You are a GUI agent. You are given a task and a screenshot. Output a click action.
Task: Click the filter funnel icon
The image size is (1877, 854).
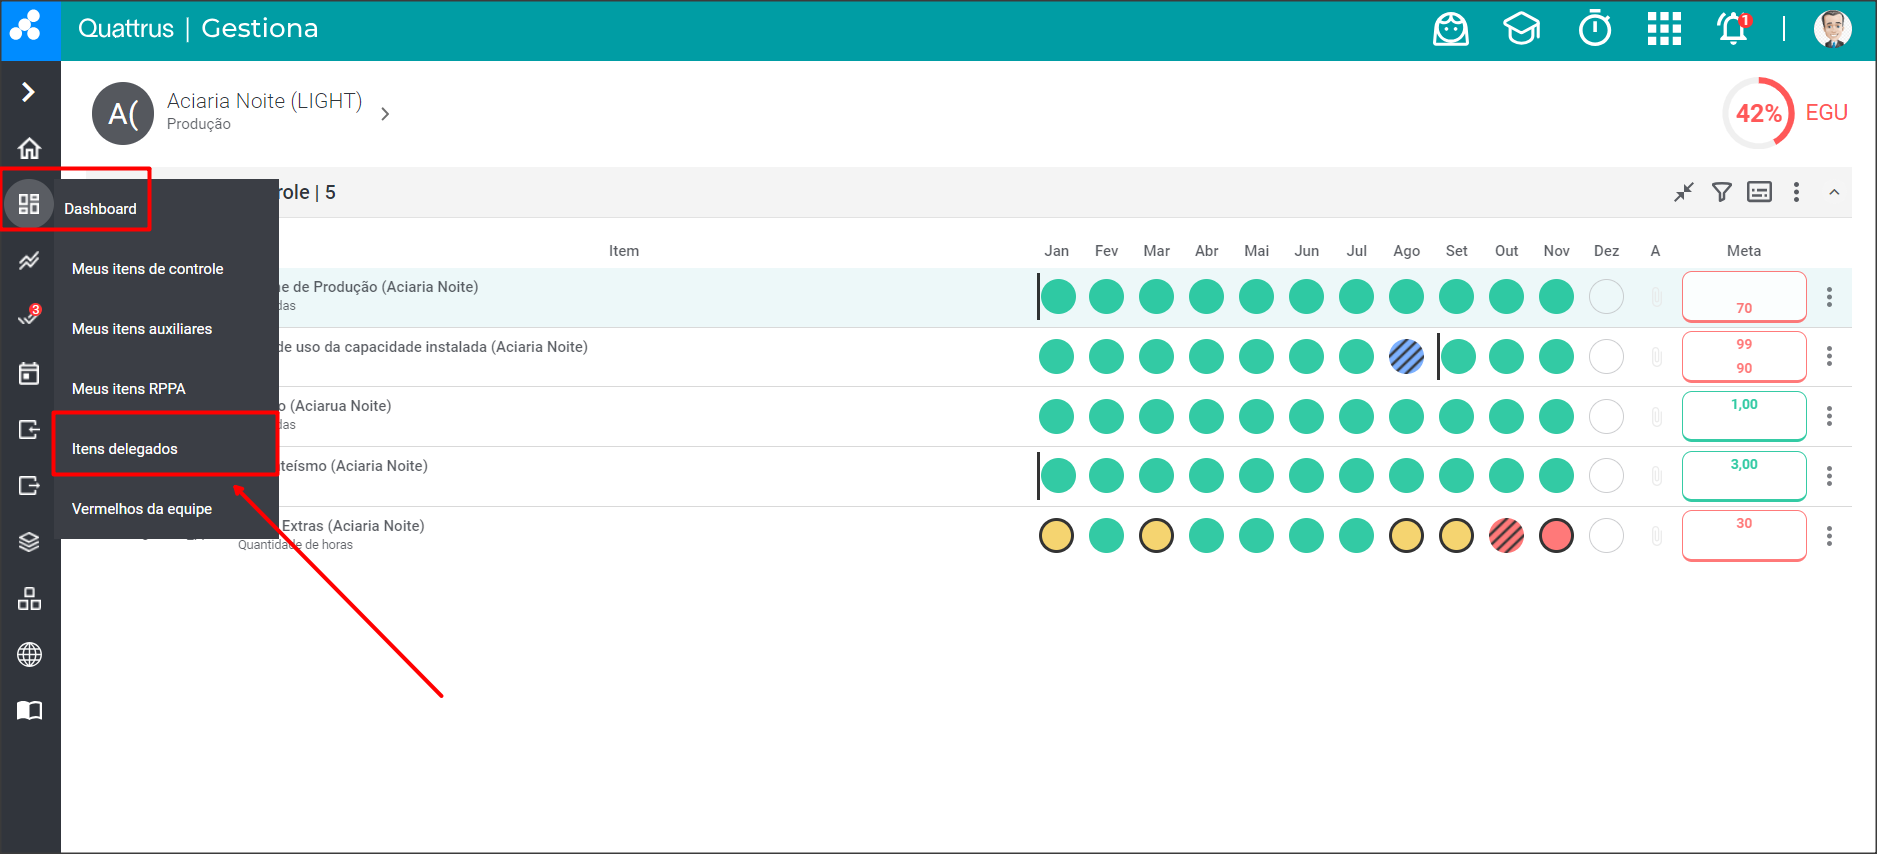(x=1721, y=192)
